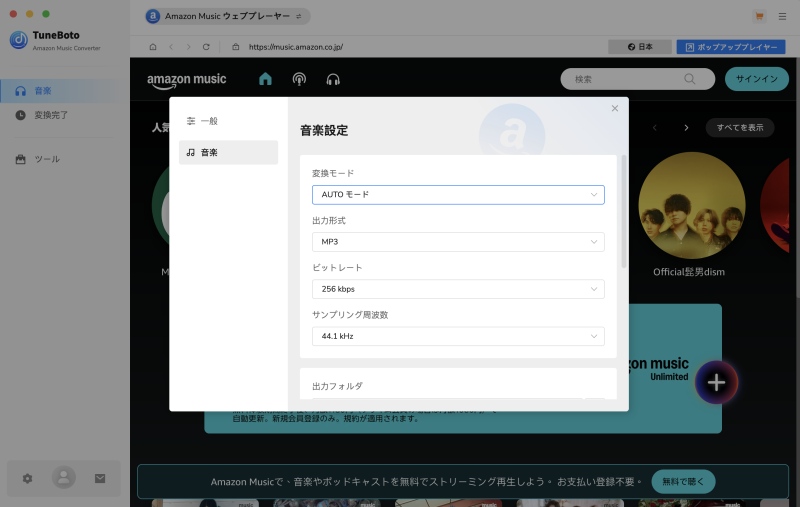Go to Amazon Music home icon
The height and width of the screenshot is (507, 800).
tap(265, 79)
